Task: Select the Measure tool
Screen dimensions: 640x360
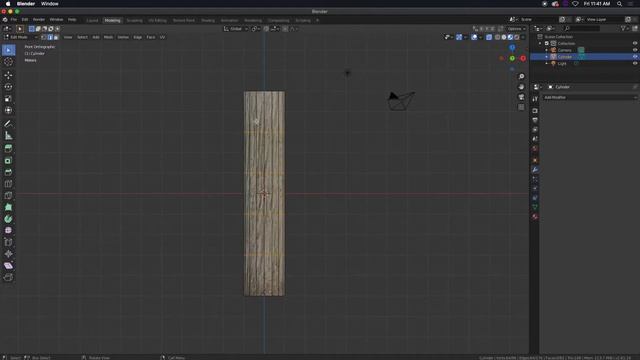Action: (9, 136)
